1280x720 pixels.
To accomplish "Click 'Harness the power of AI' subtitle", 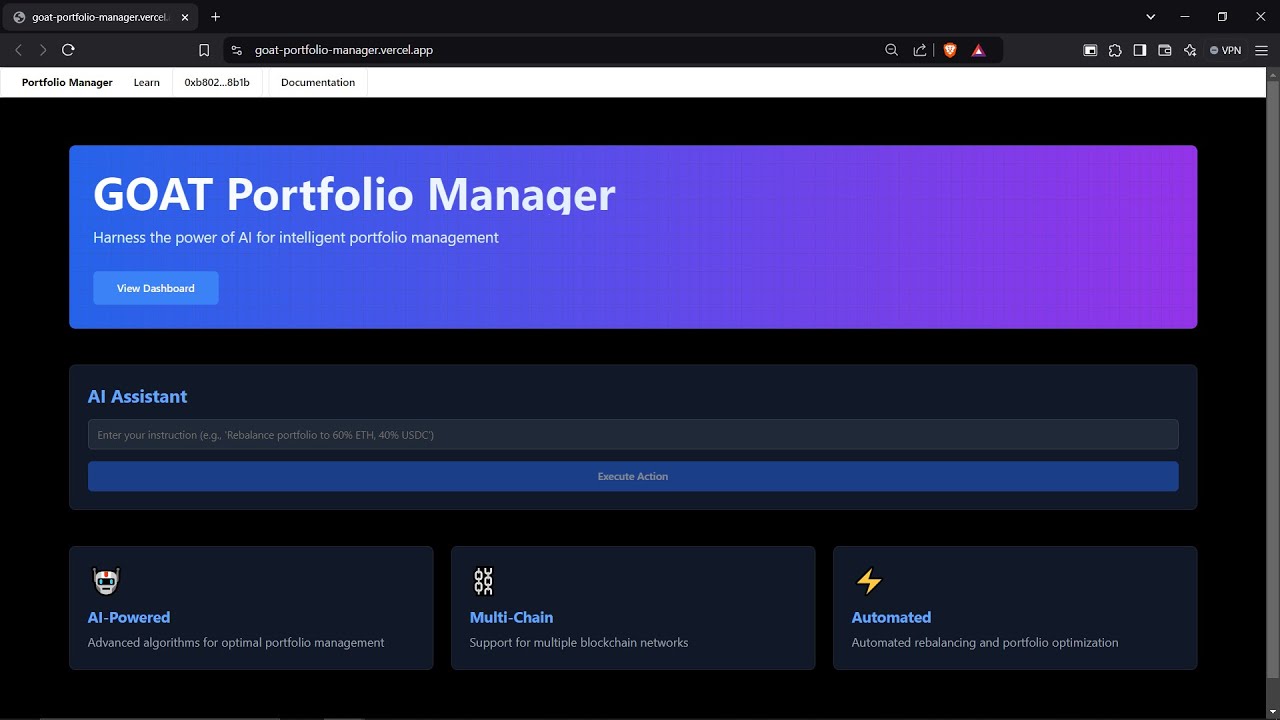I will coord(296,238).
